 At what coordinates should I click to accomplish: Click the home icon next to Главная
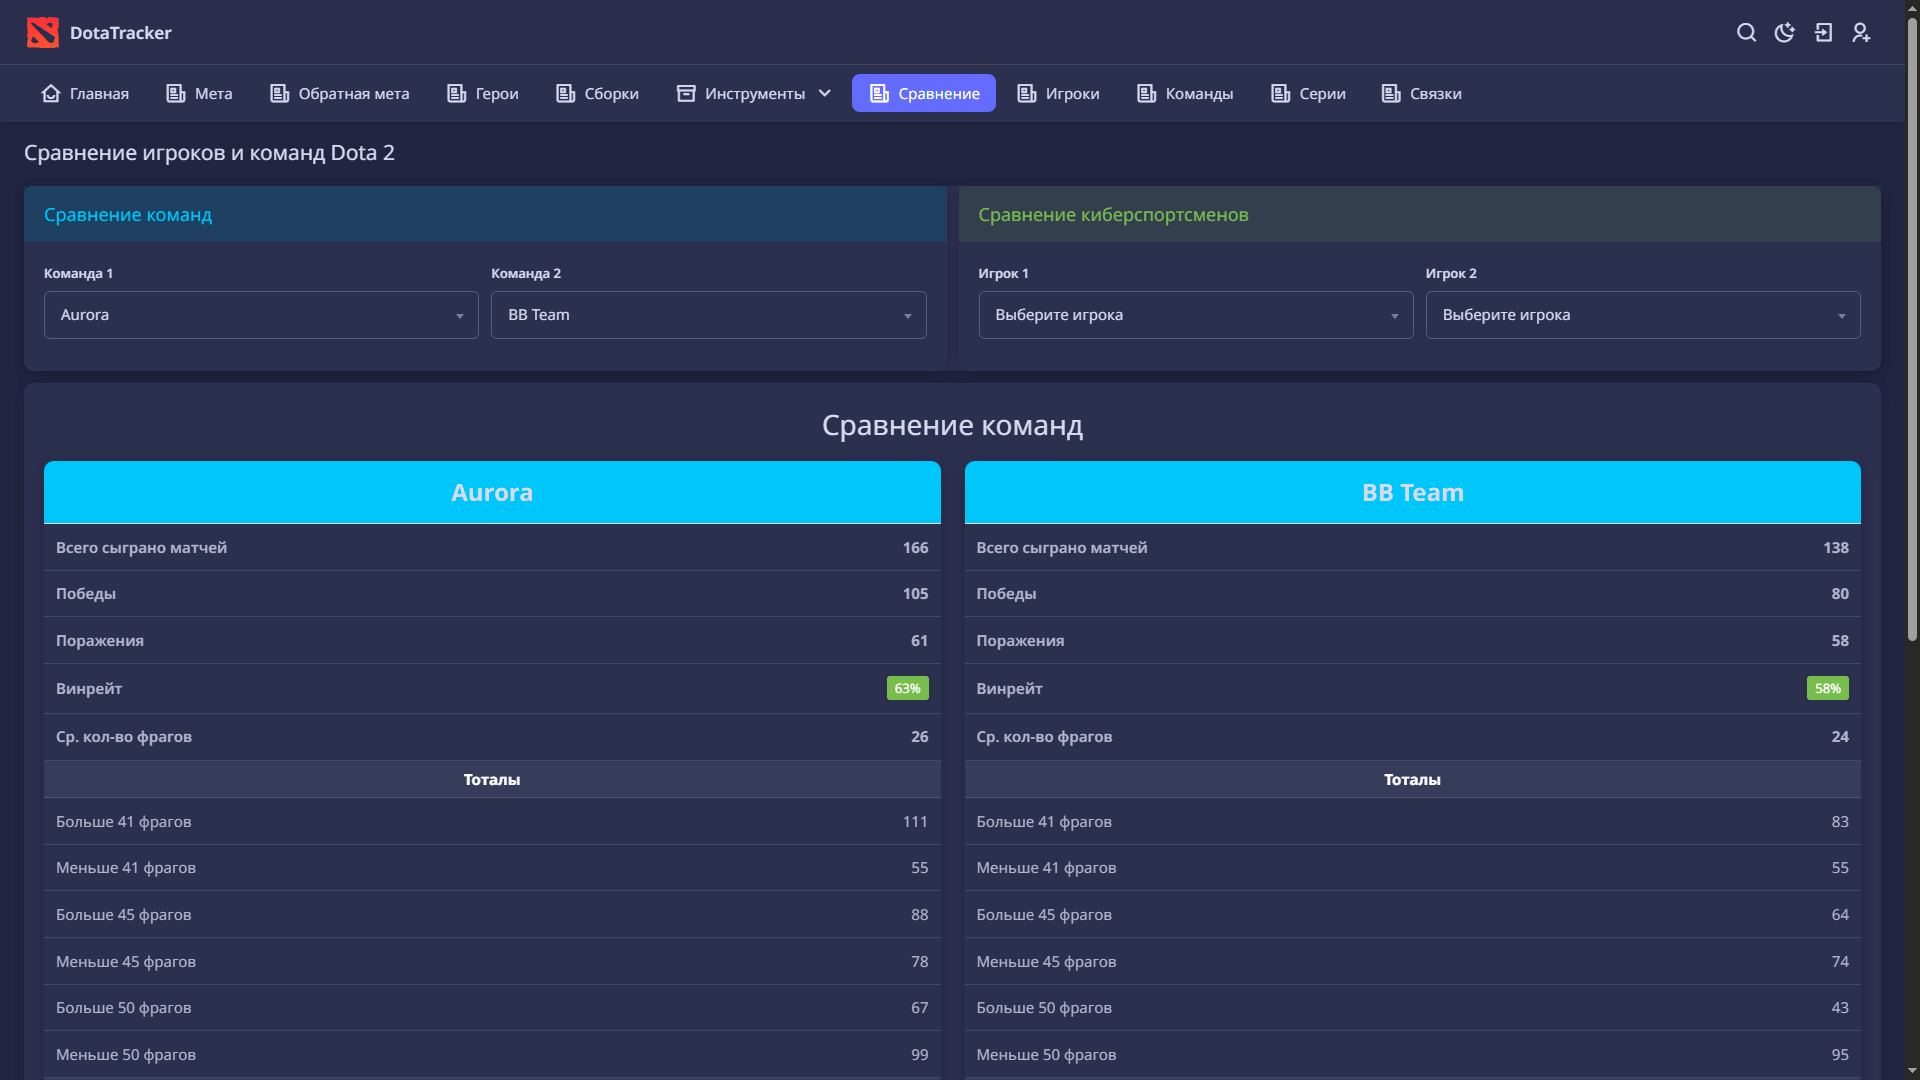point(51,93)
